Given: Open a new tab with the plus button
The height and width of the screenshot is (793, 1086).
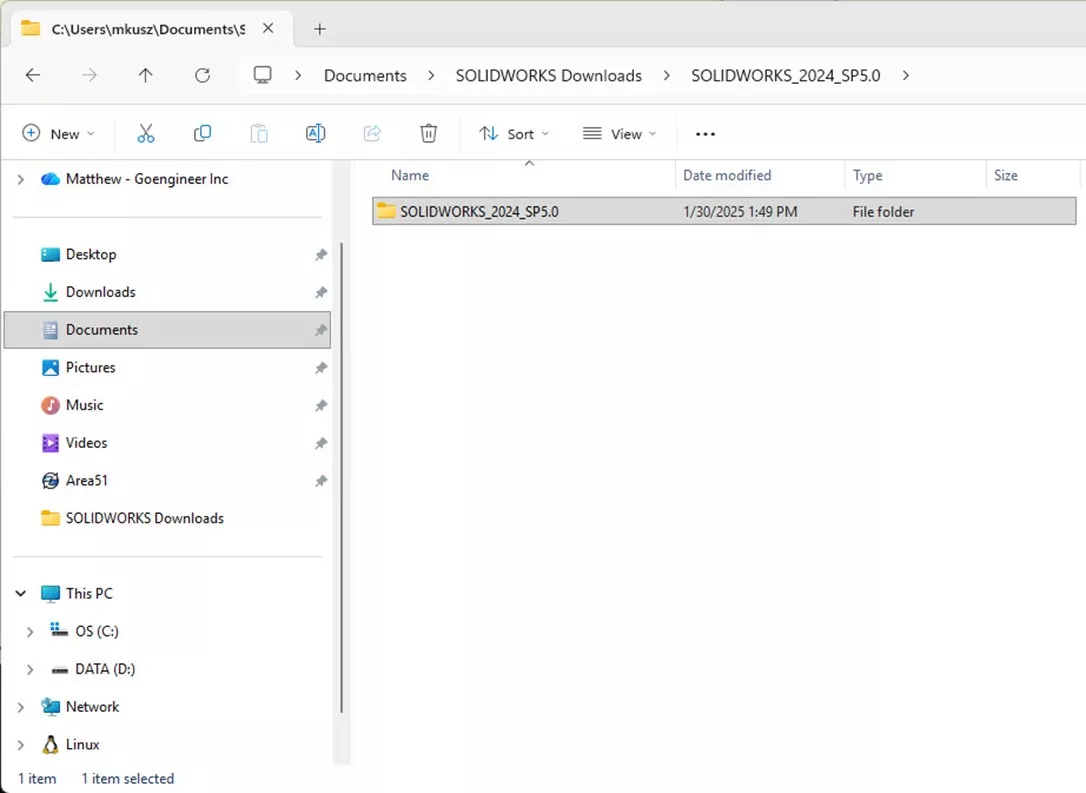Looking at the screenshot, I should [319, 29].
